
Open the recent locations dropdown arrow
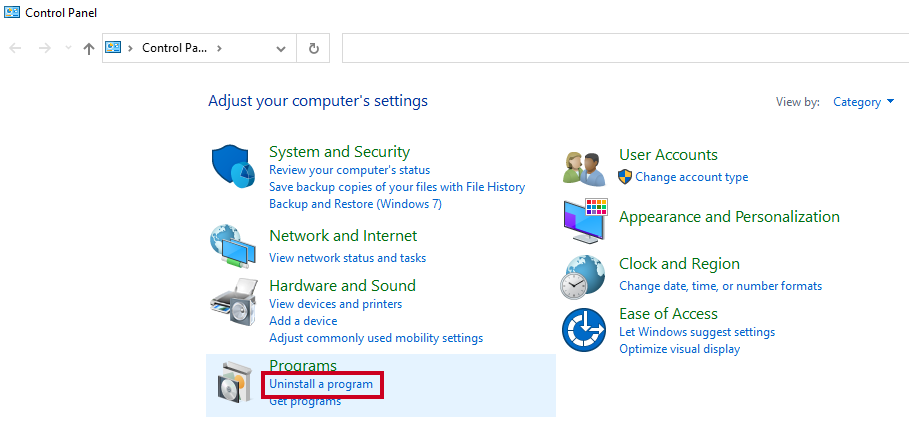pyautogui.click(x=68, y=48)
